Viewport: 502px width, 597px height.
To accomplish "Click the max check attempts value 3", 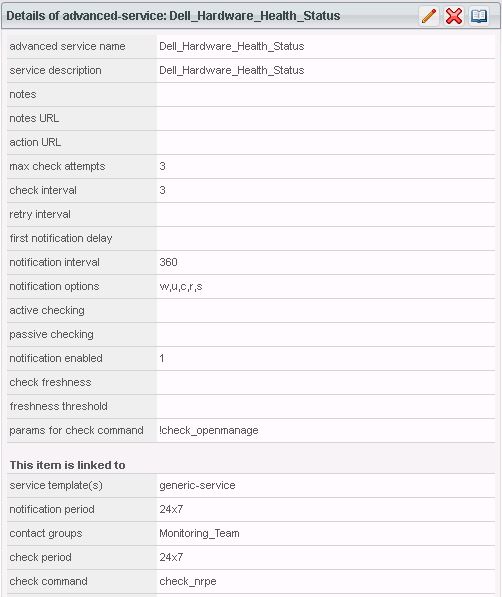I will pos(163,166).
